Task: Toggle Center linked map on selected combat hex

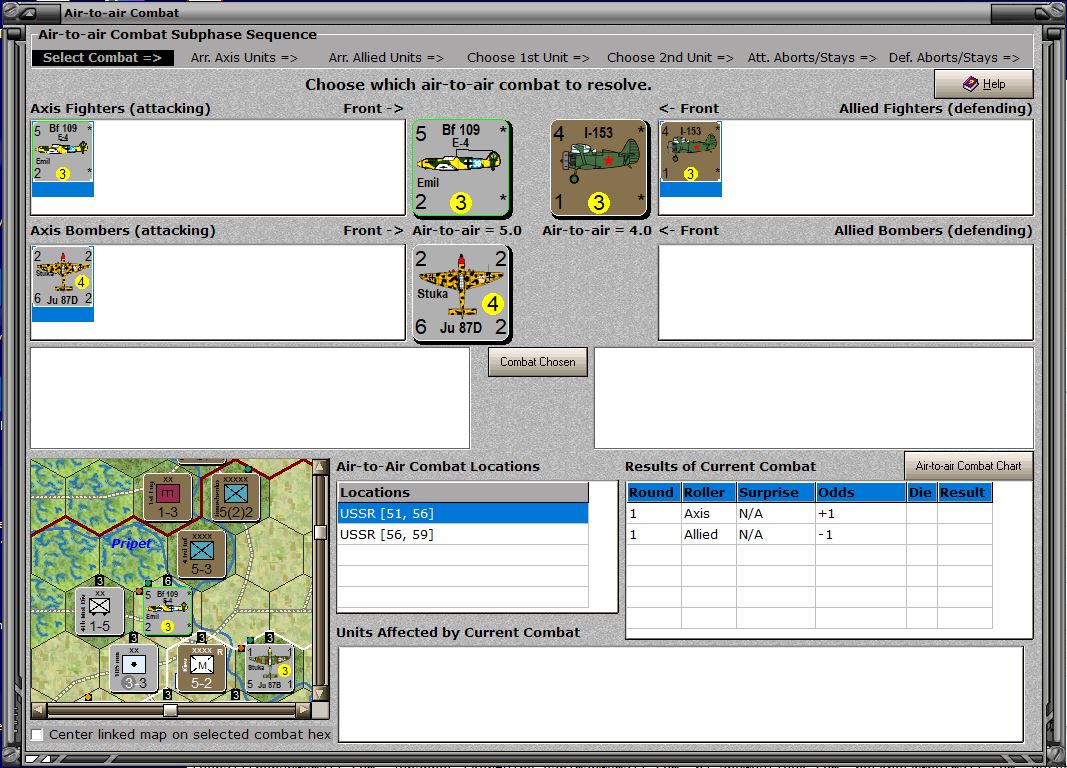Action: (x=37, y=735)
